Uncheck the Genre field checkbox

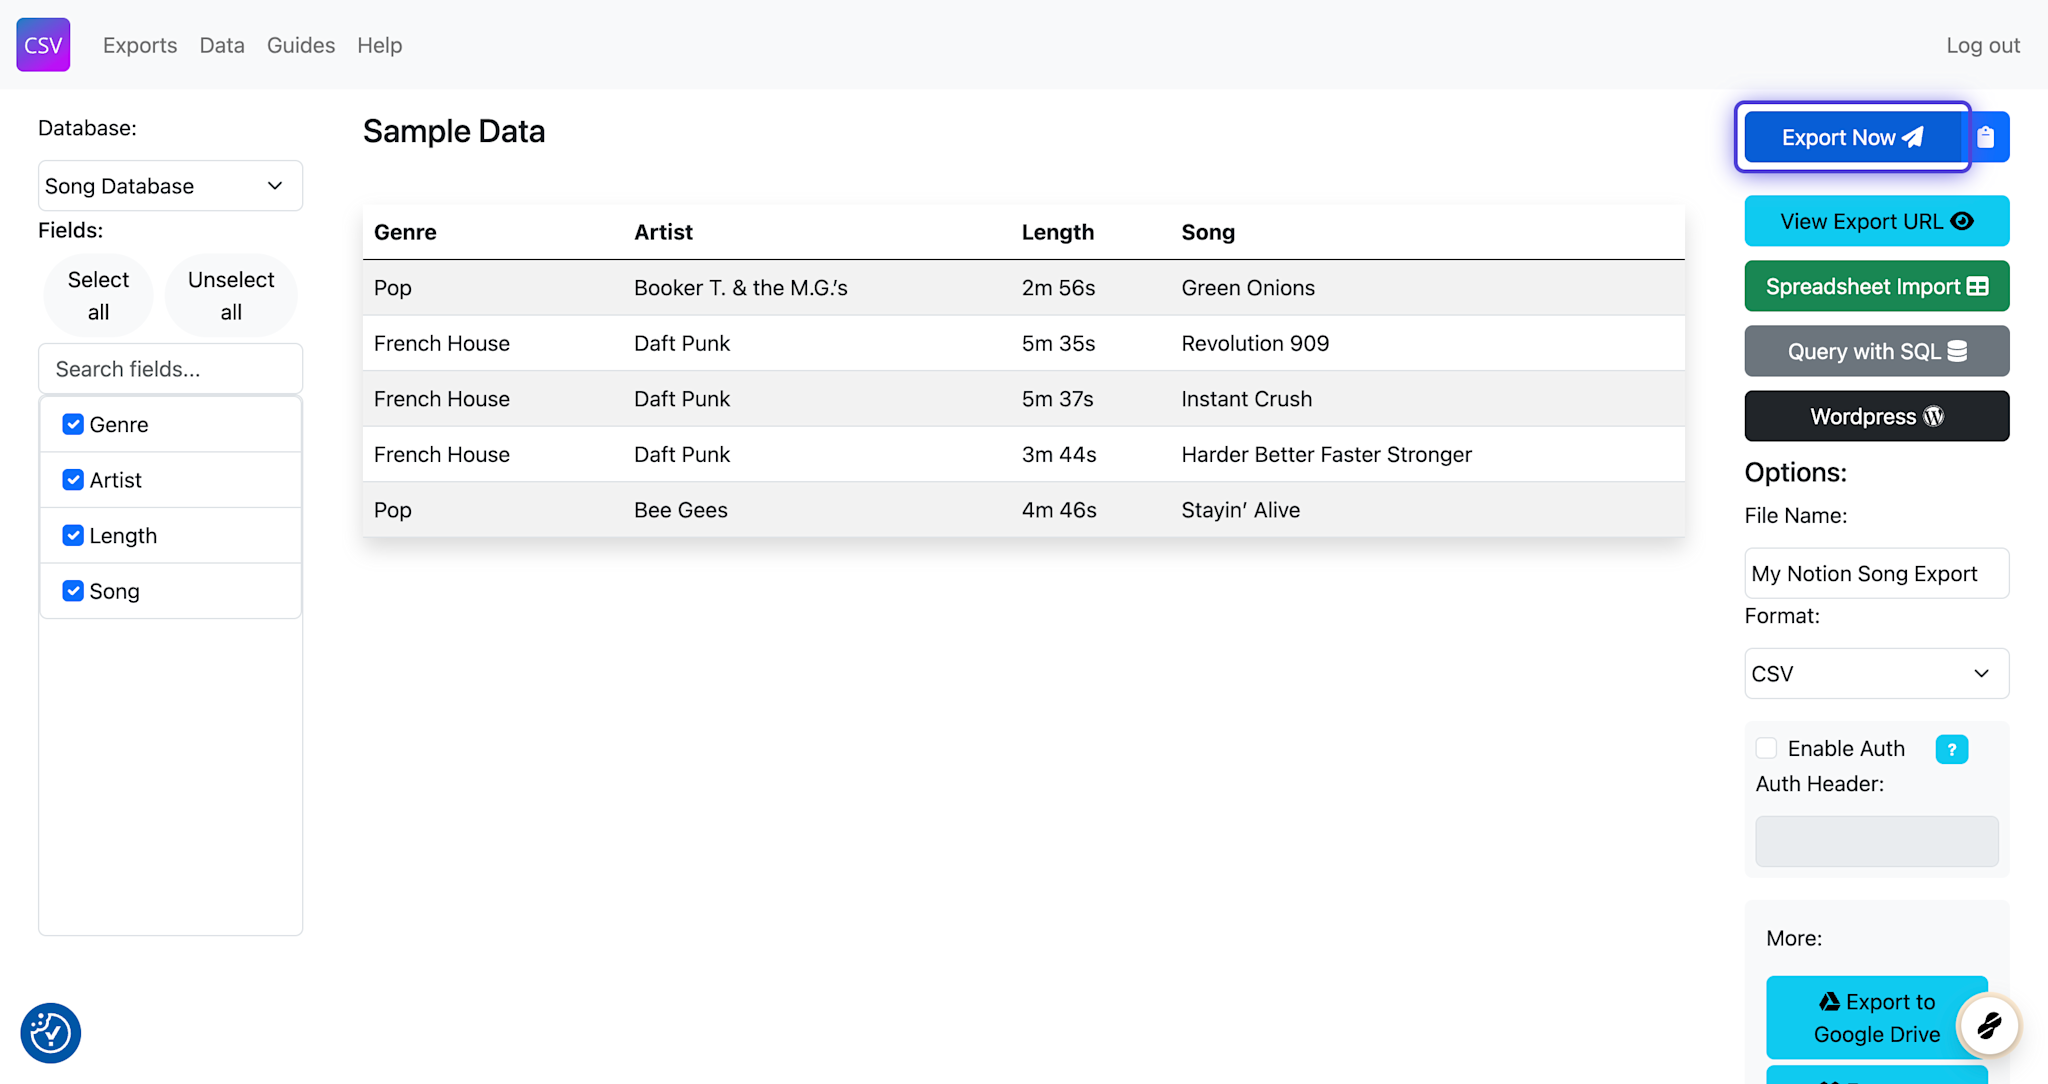pos(73,424)
